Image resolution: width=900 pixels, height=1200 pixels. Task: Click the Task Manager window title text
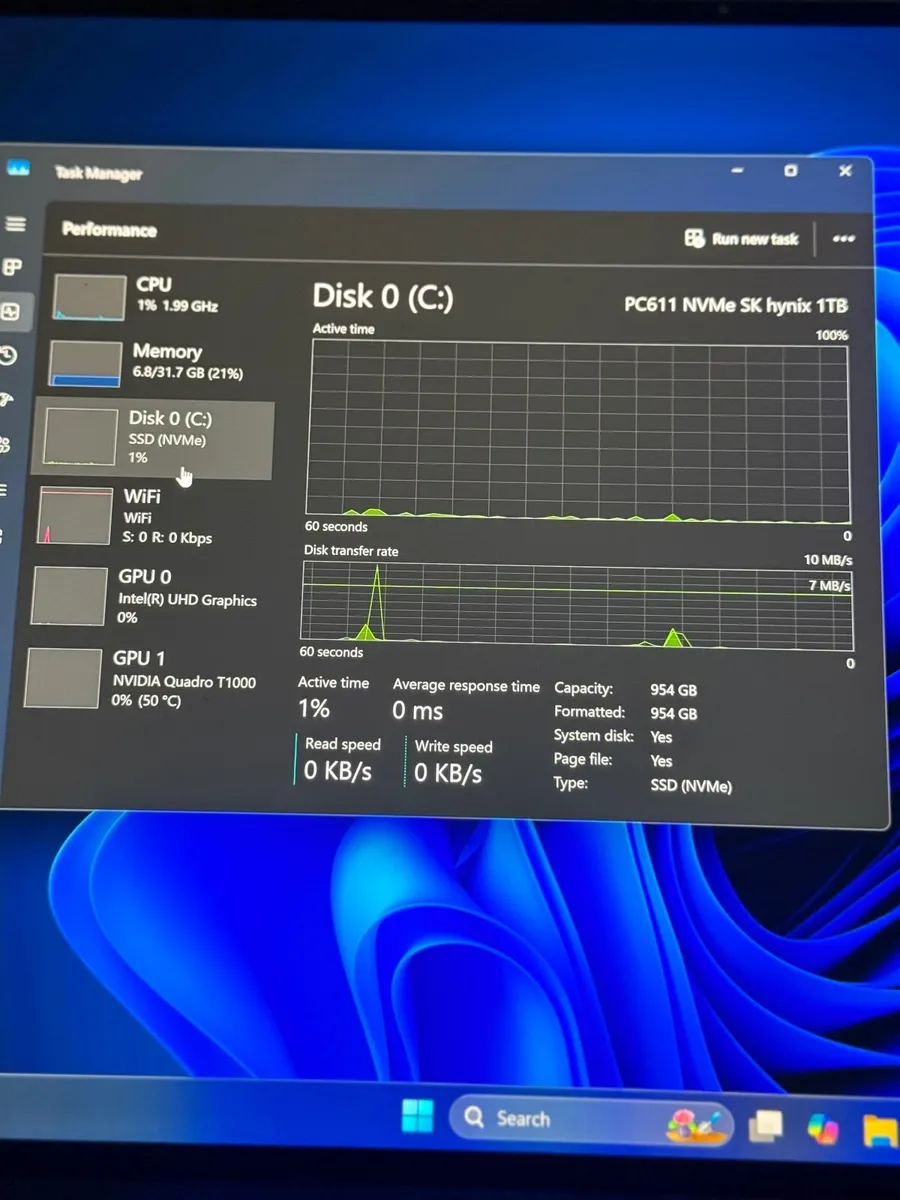point(98,173)
